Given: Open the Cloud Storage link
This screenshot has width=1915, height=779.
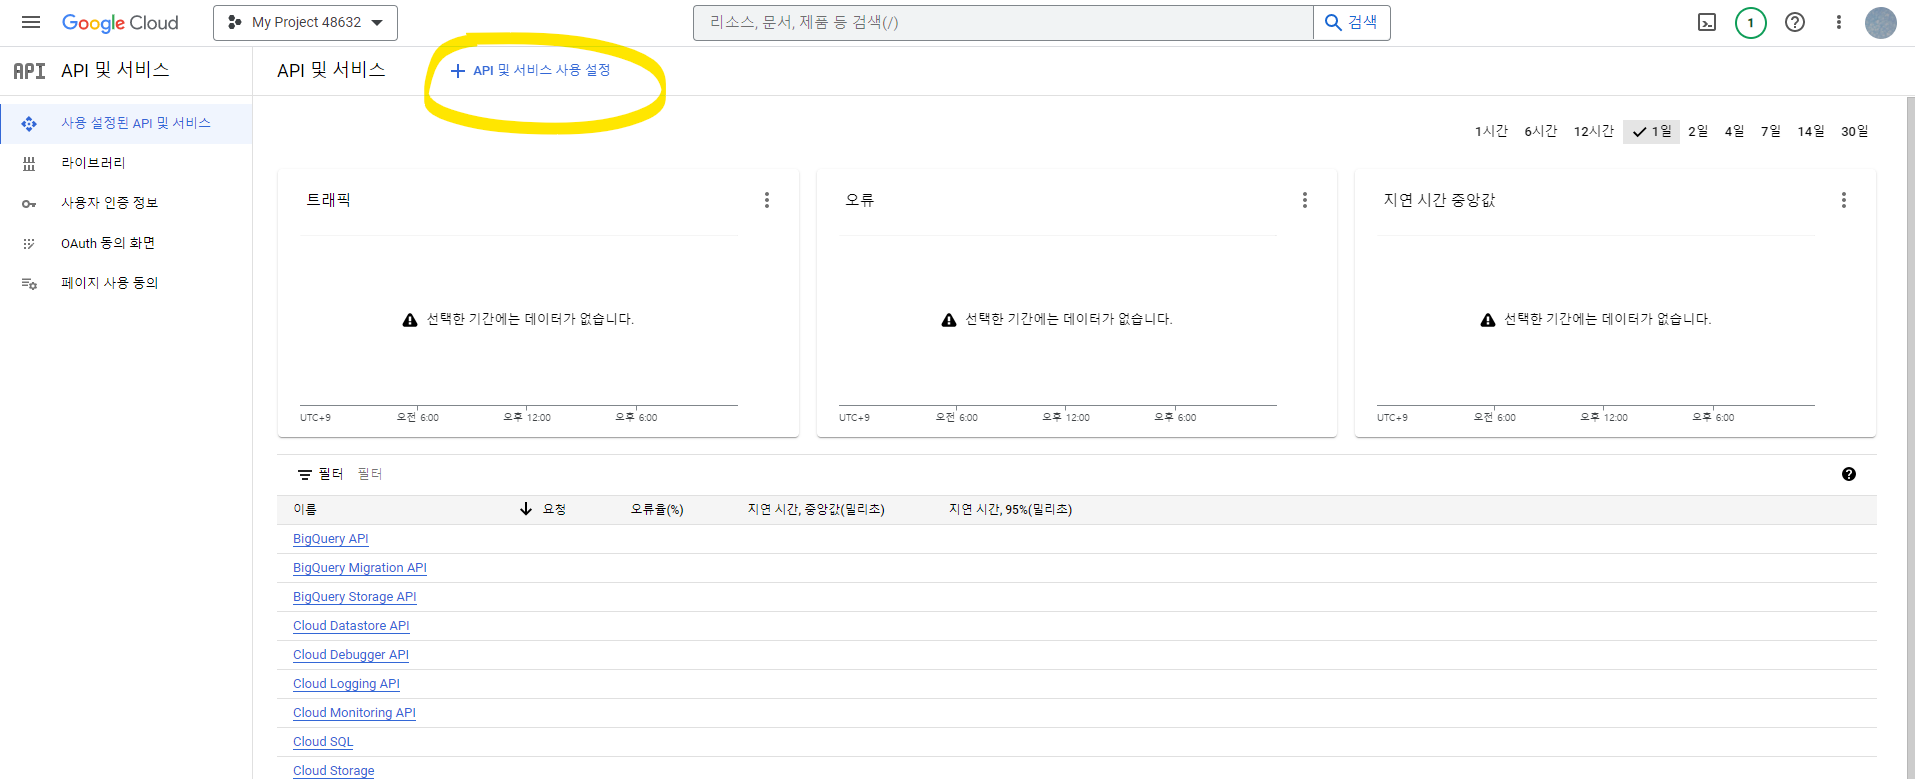Looking at the screenshot, I should point(334,770).
